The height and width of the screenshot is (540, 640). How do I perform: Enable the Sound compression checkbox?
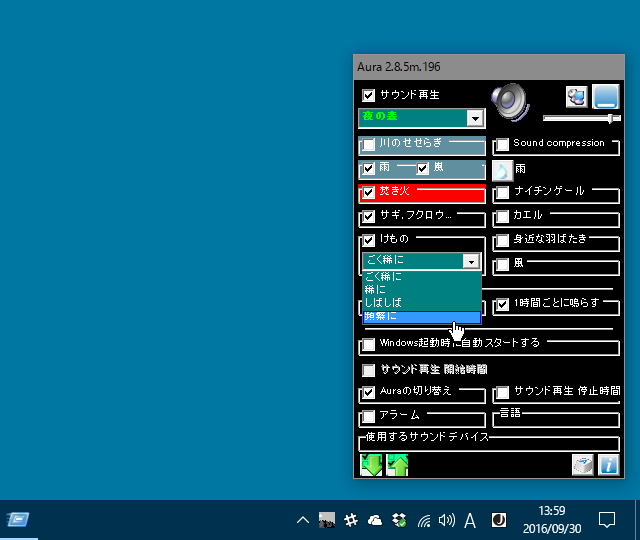tap(502, 144)
